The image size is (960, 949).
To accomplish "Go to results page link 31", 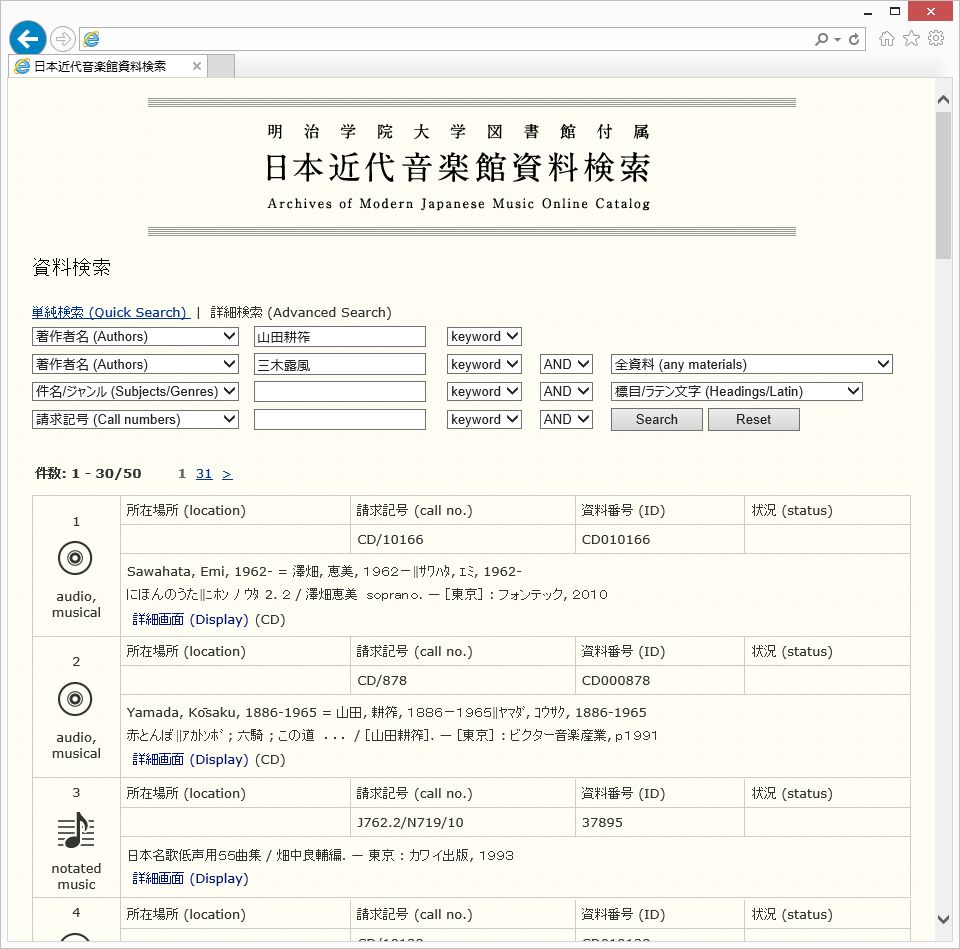I will (204, 473).
